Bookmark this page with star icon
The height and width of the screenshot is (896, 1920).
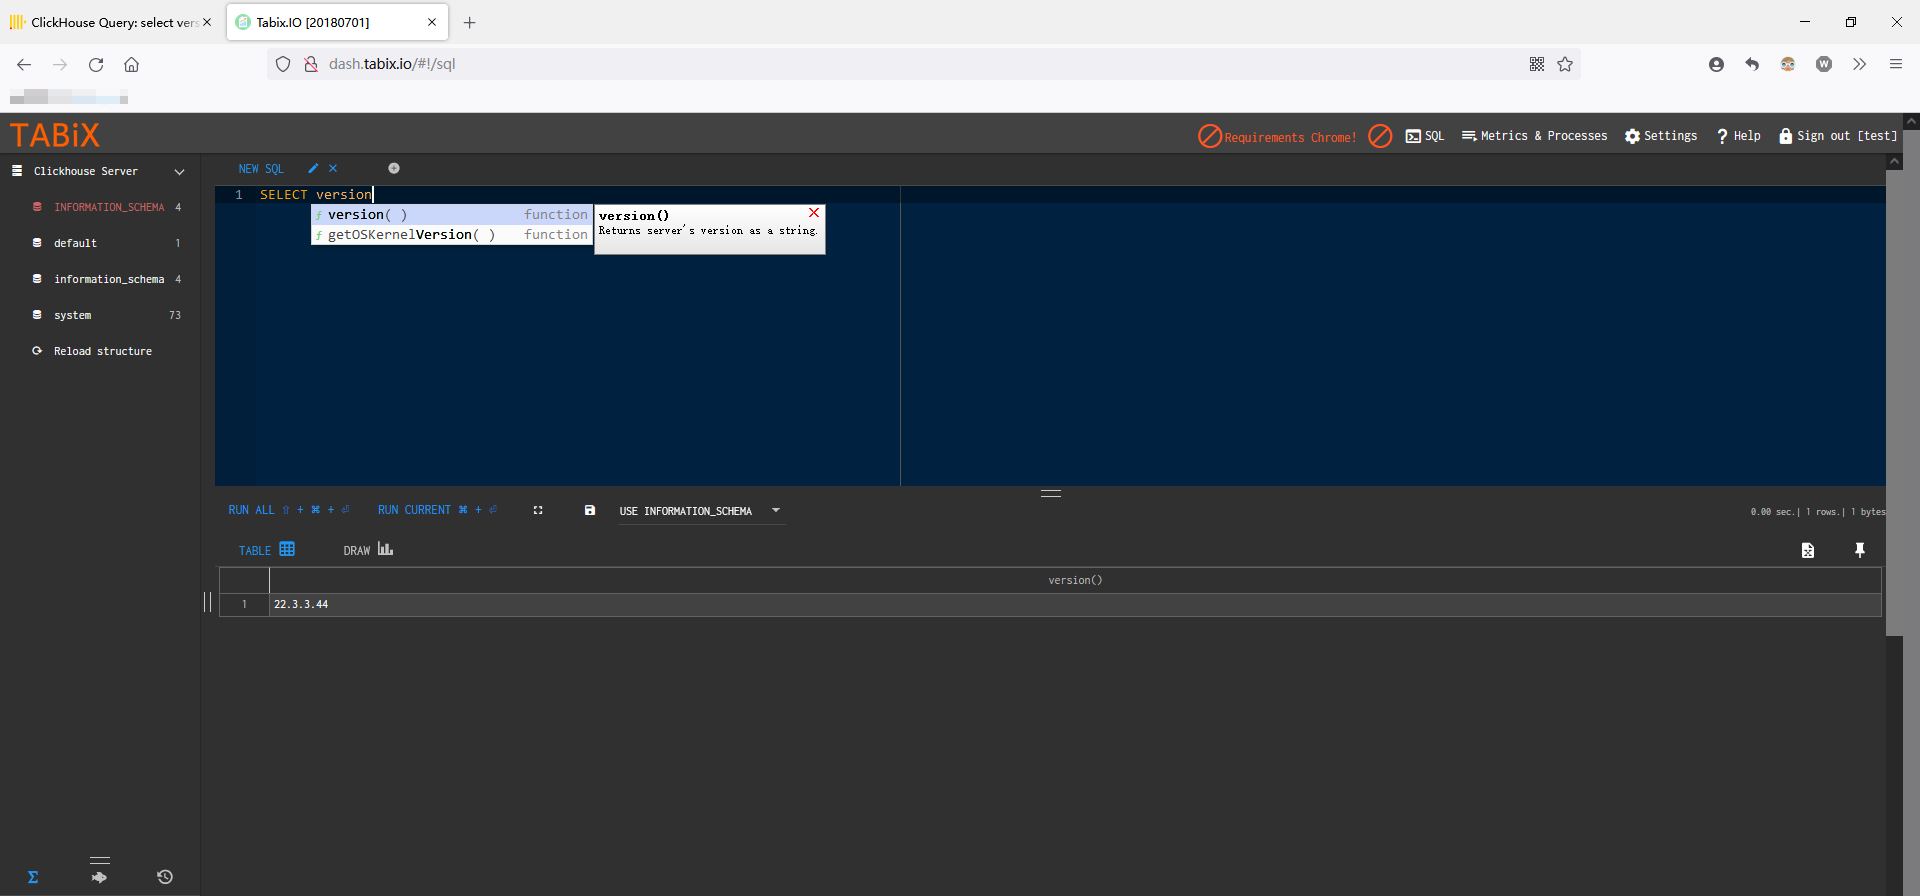coord(1565,64)
